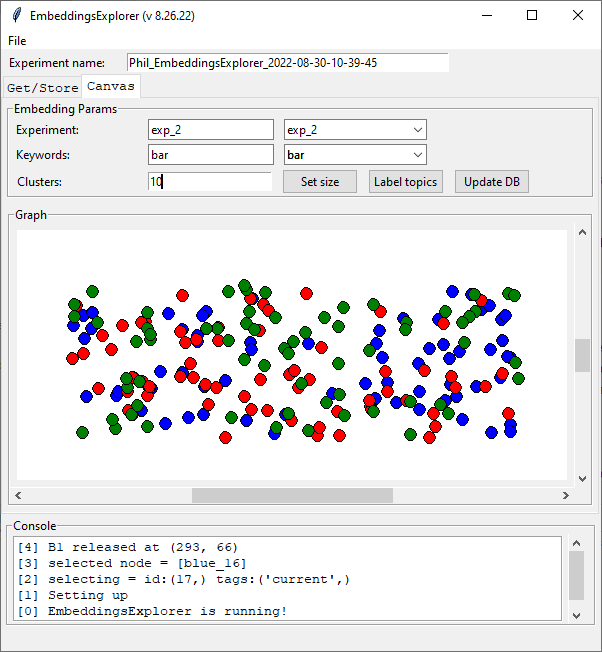Click the Label topics button

(x=406, y=181)
